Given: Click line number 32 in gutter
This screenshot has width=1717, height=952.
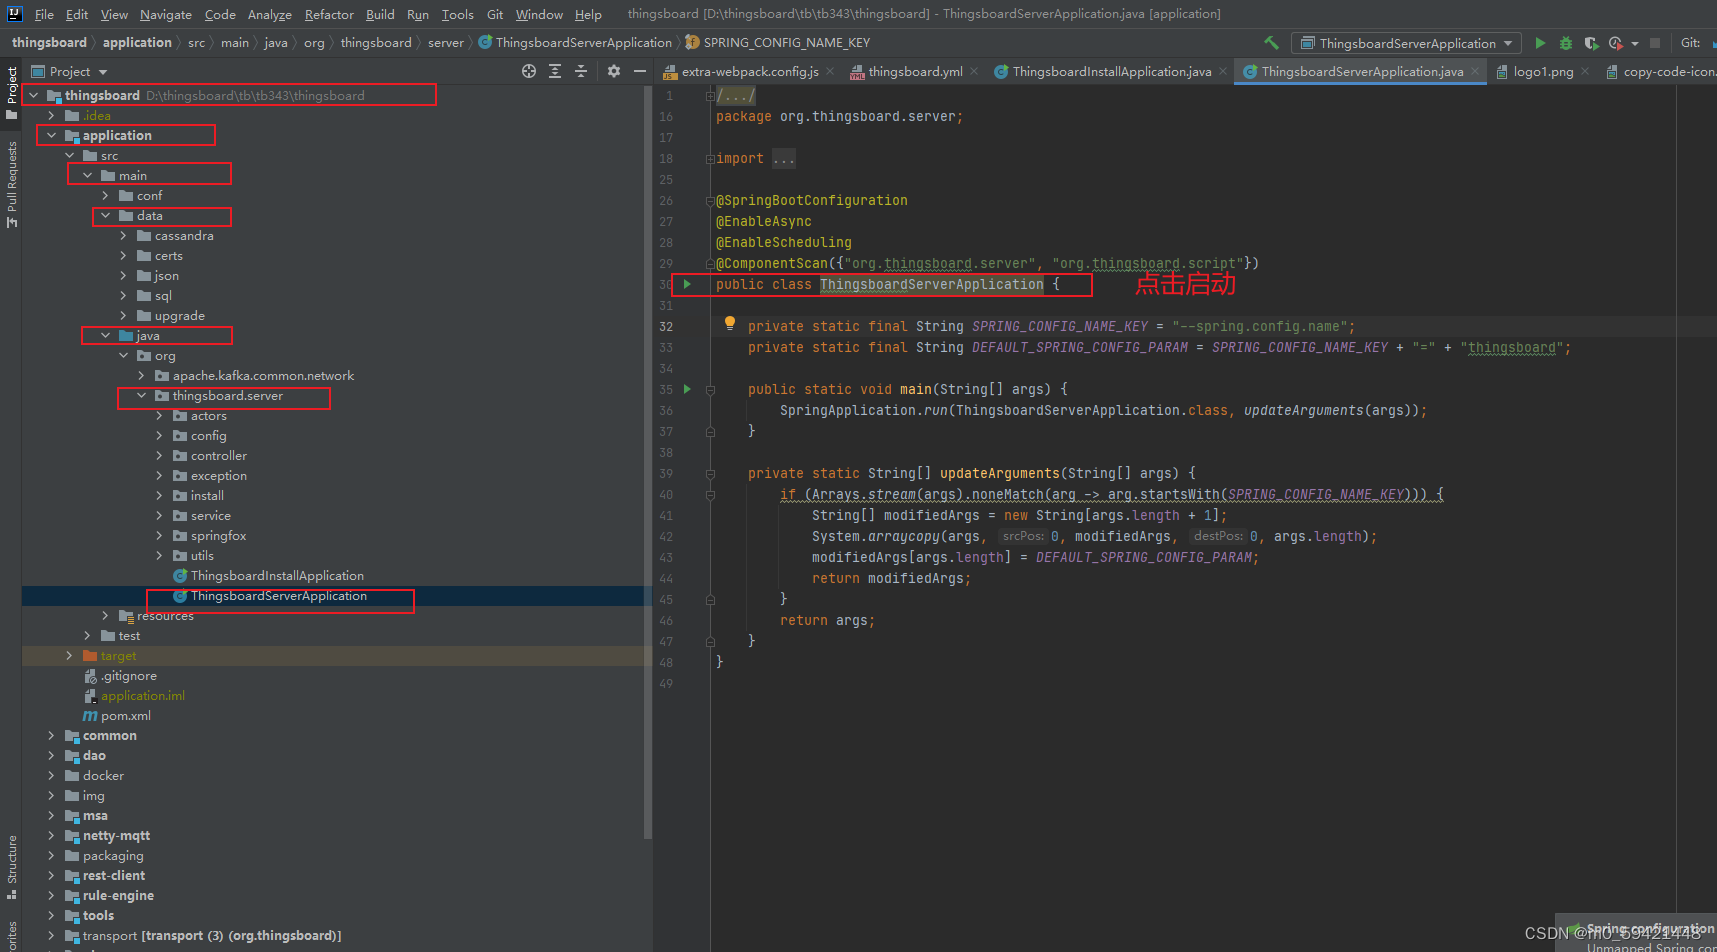Looking at the screenshot, I should 666,327.
